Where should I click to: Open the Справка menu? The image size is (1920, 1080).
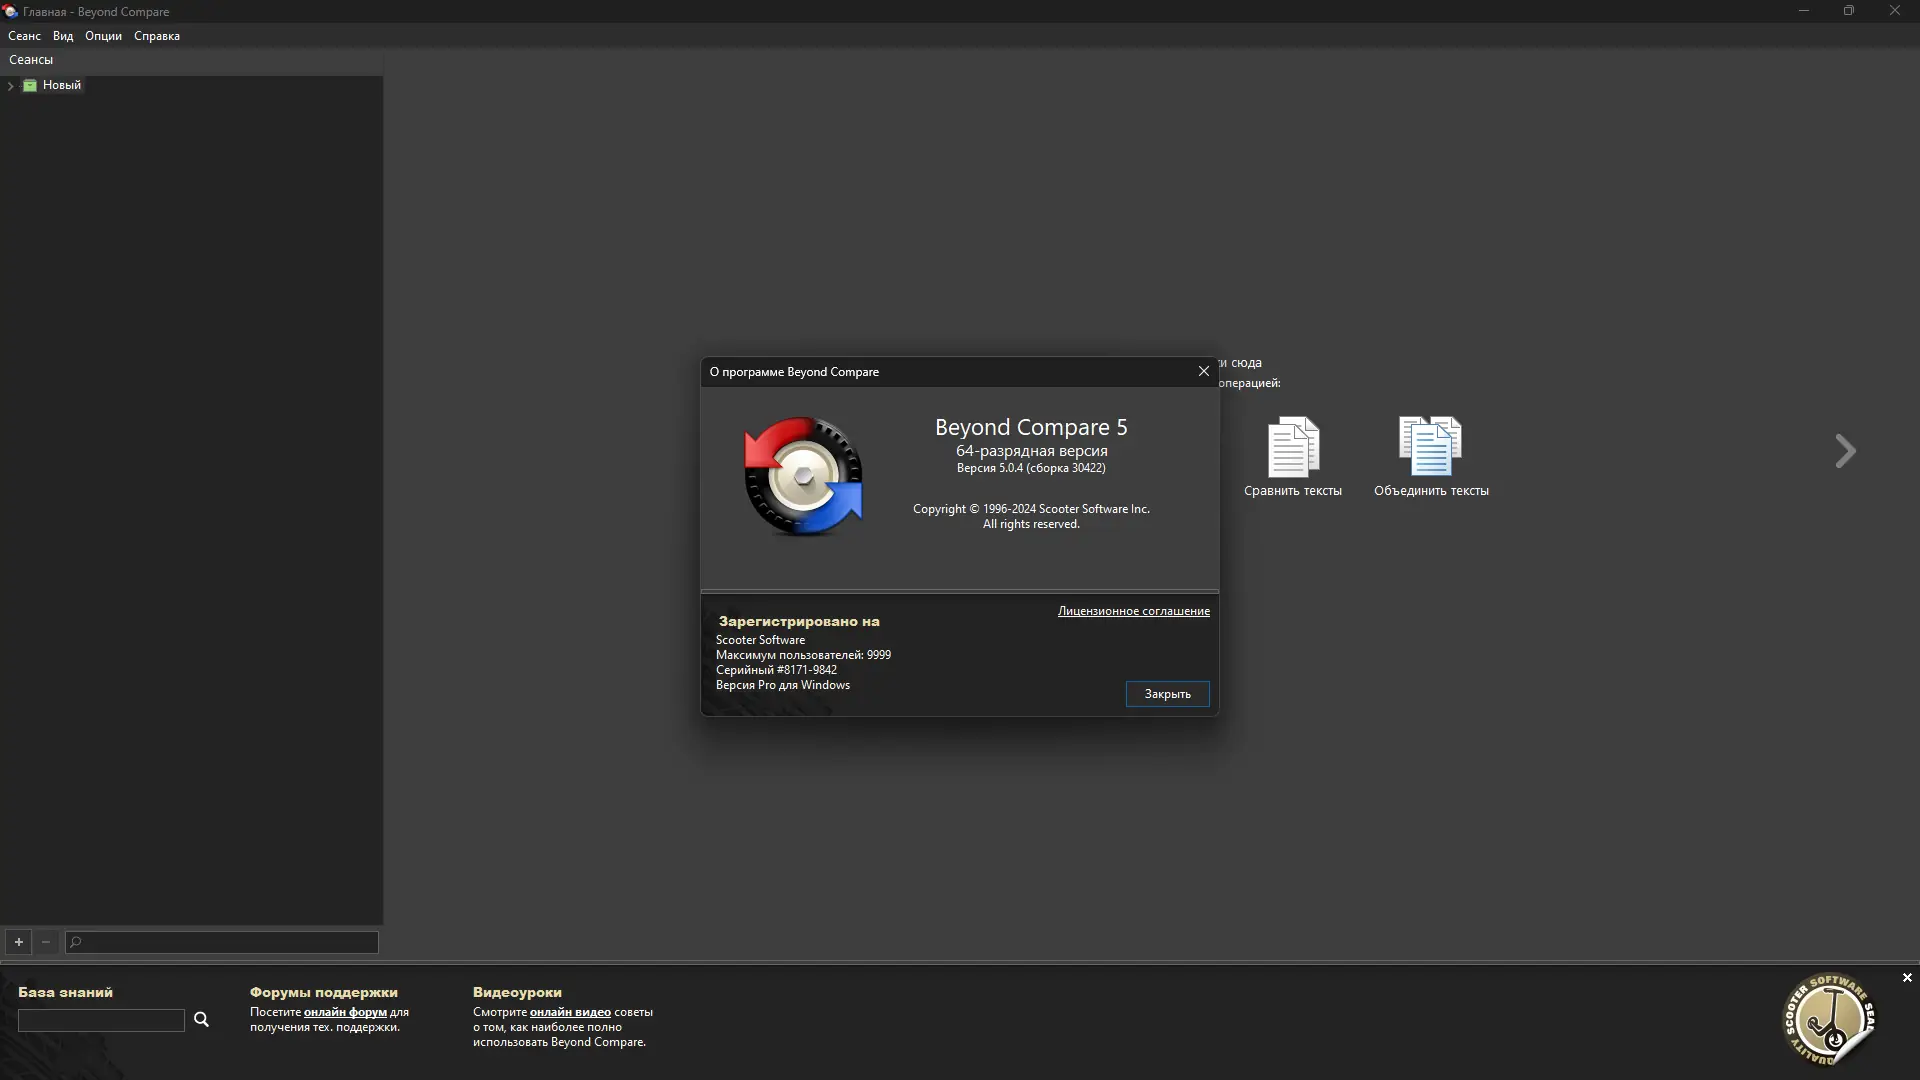[x=157, y=36]
